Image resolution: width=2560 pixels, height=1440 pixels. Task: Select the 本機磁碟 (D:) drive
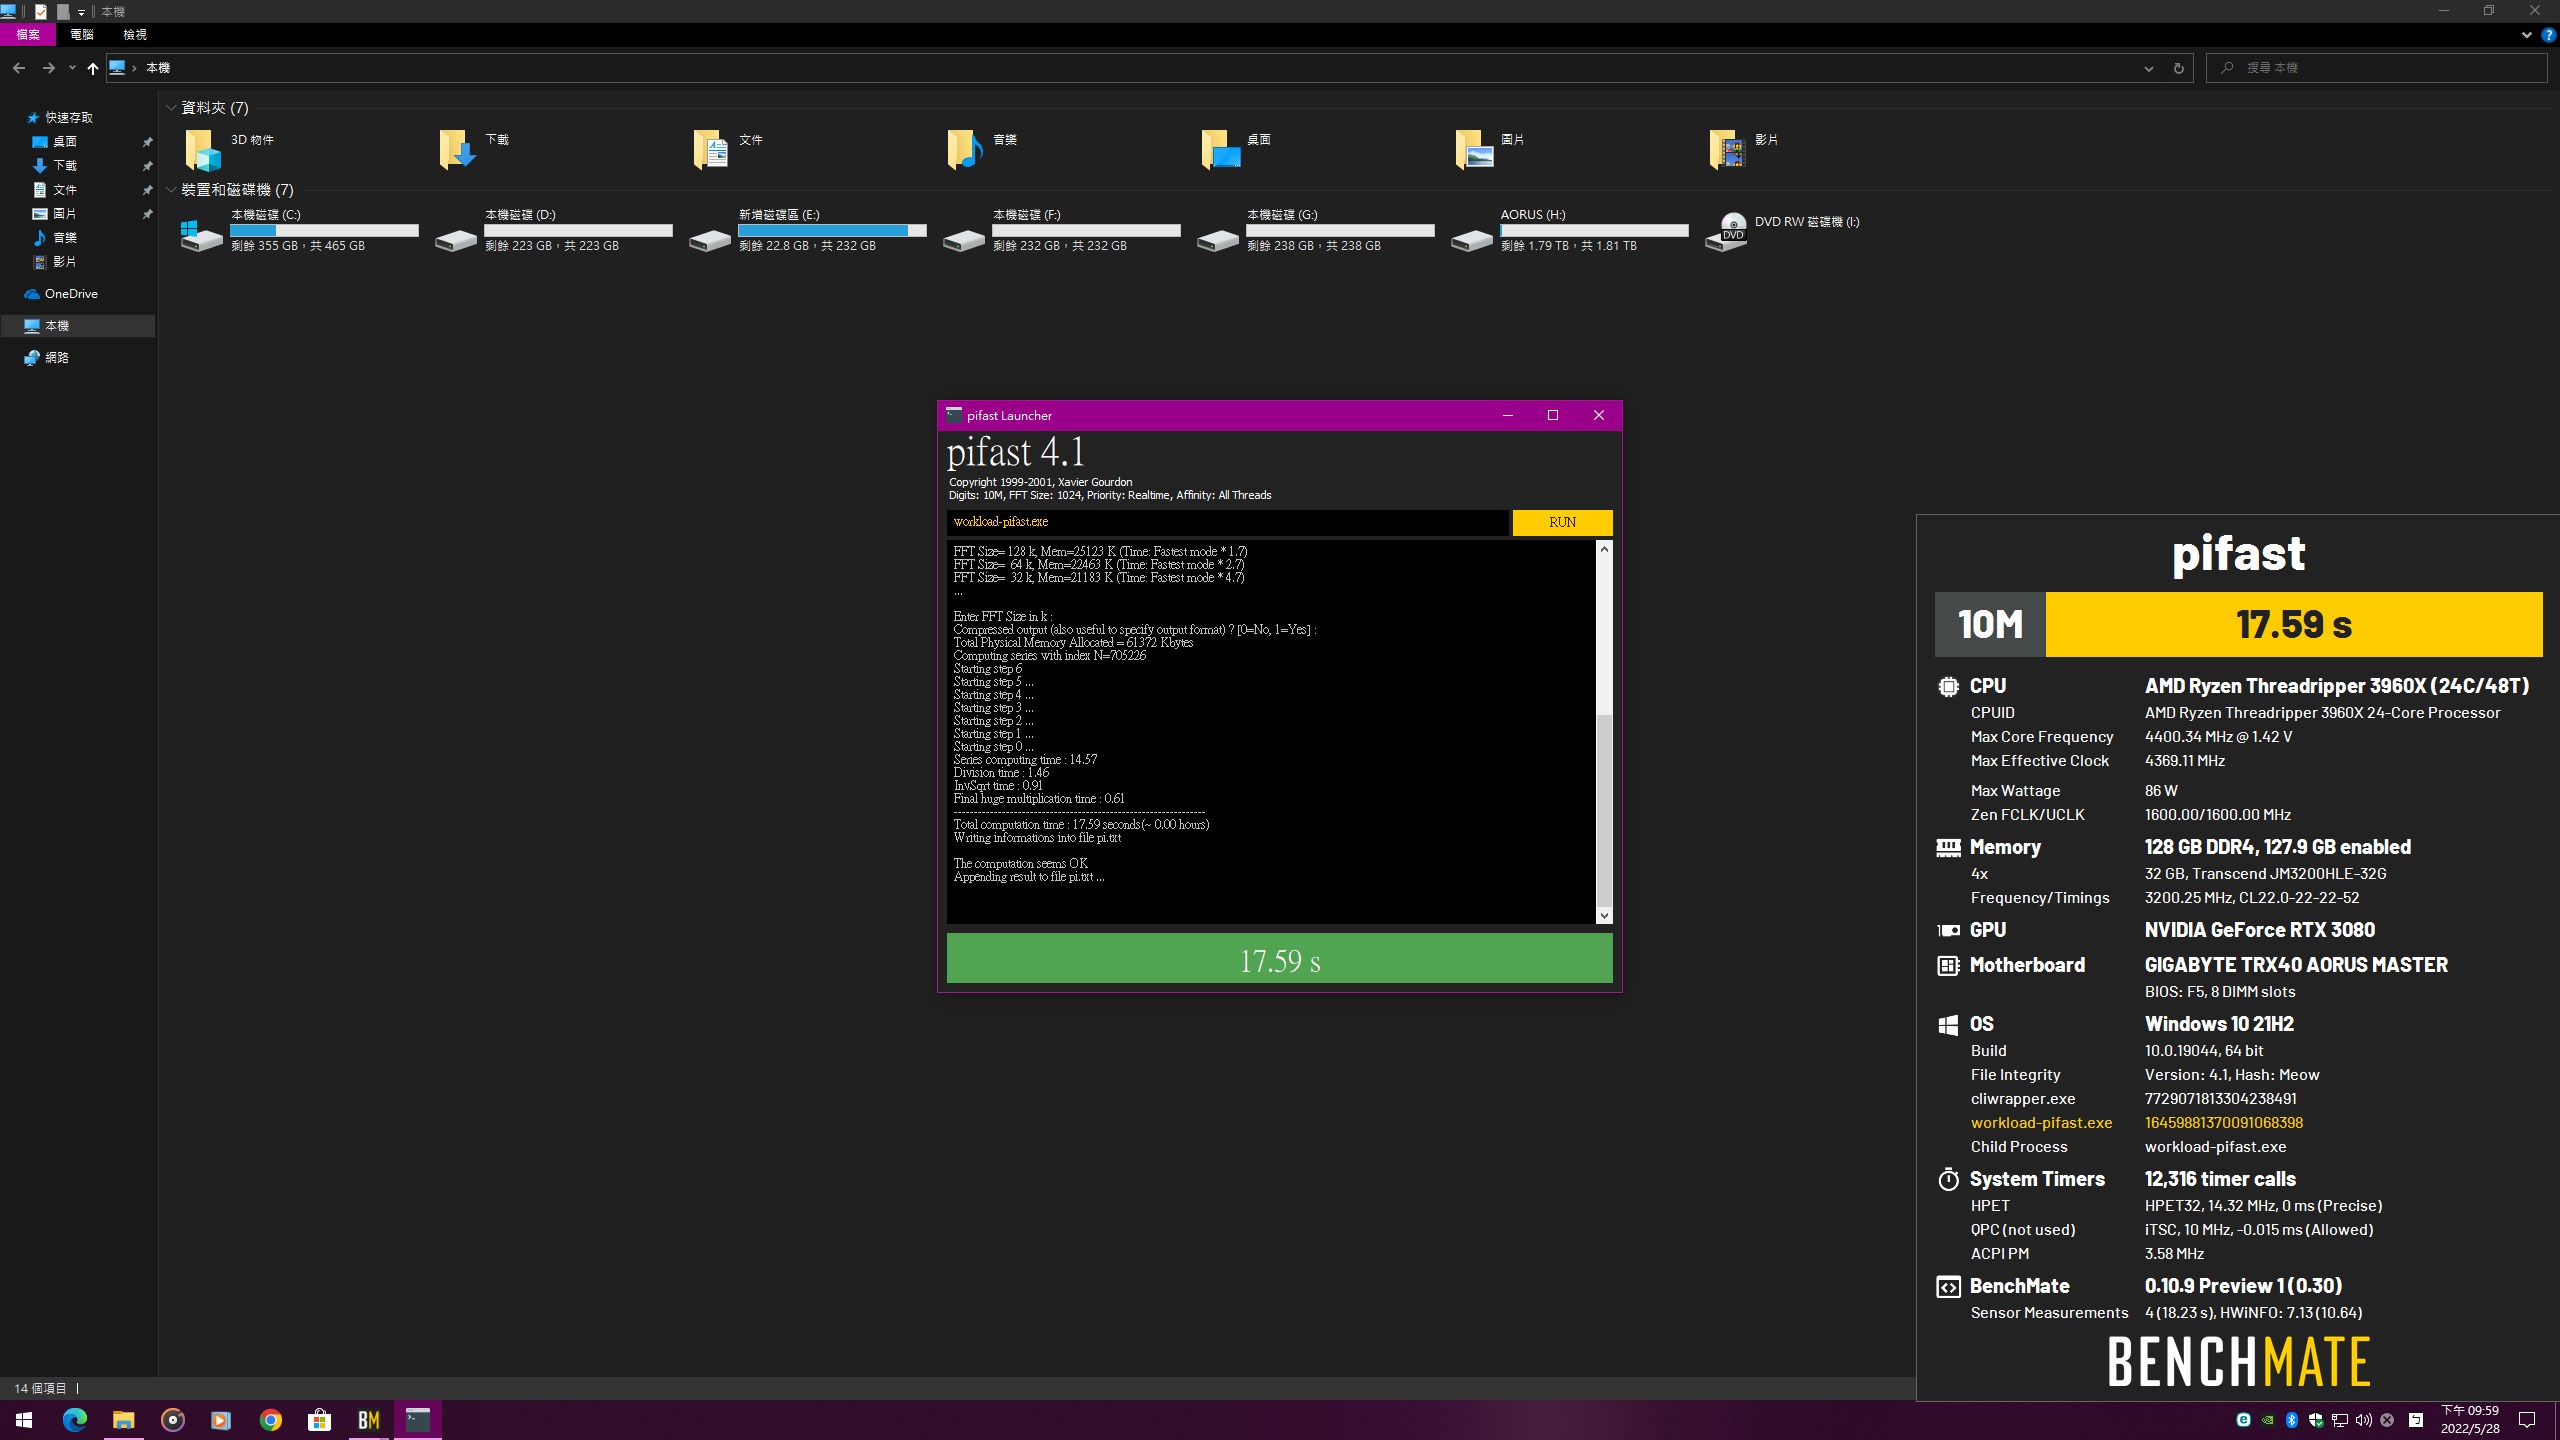coord(553,230)
